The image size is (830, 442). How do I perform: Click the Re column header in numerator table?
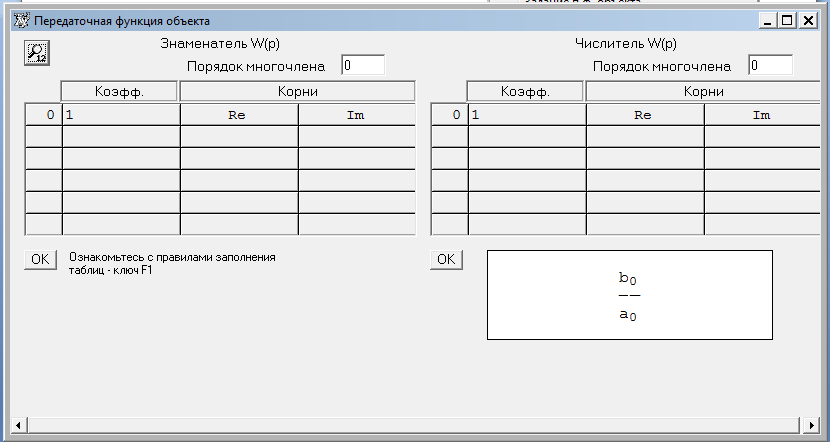pos(645,115)
